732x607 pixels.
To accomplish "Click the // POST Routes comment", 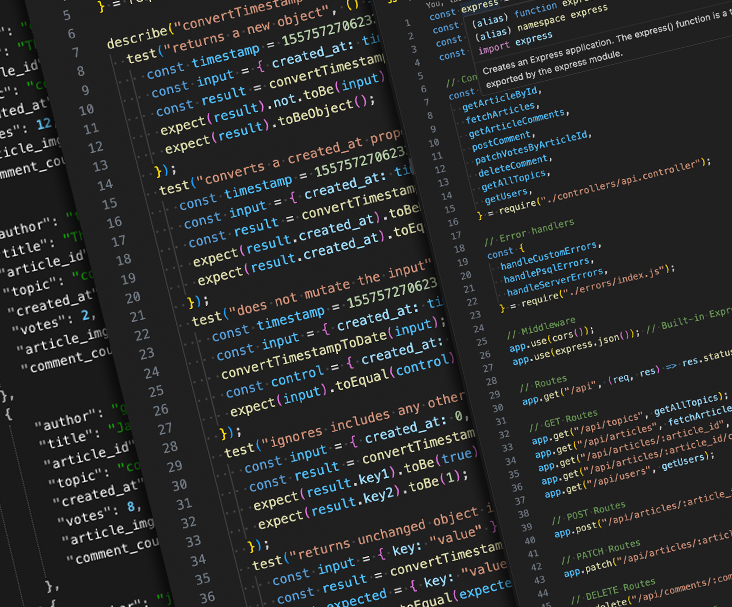I will [588, 514].
